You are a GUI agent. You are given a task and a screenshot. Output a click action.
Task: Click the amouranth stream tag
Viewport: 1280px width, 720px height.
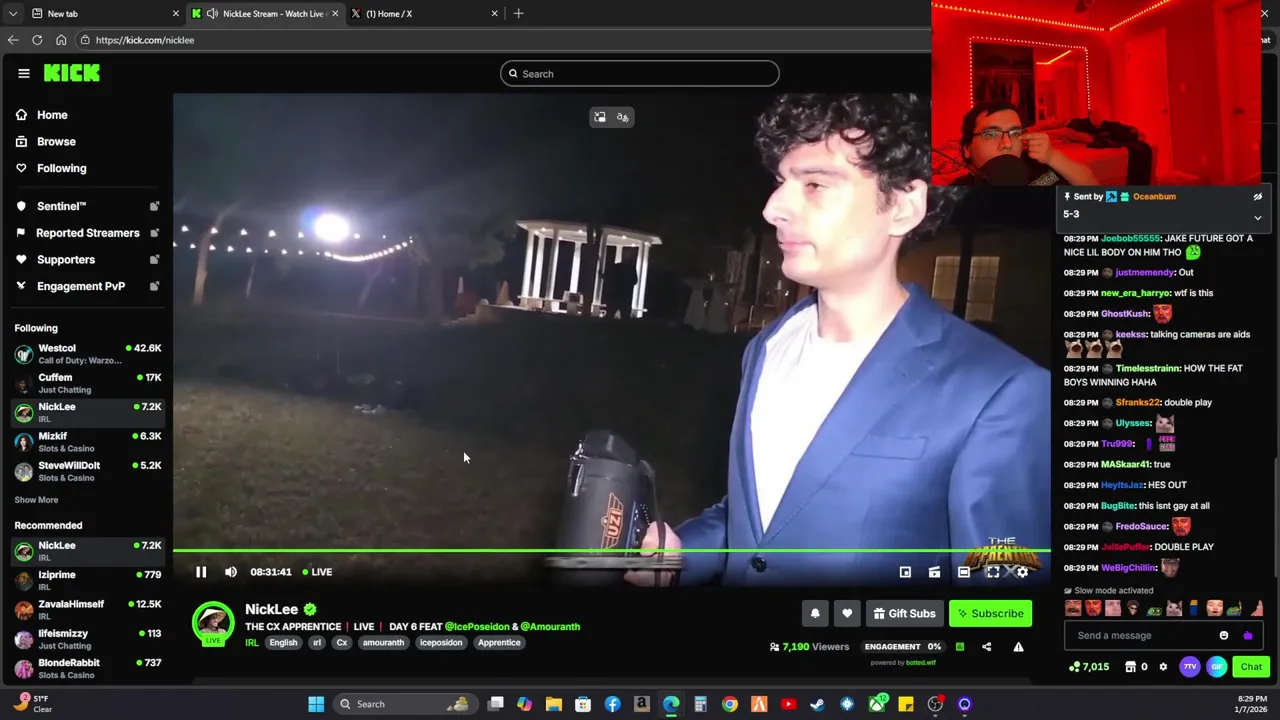pos(383,643)
